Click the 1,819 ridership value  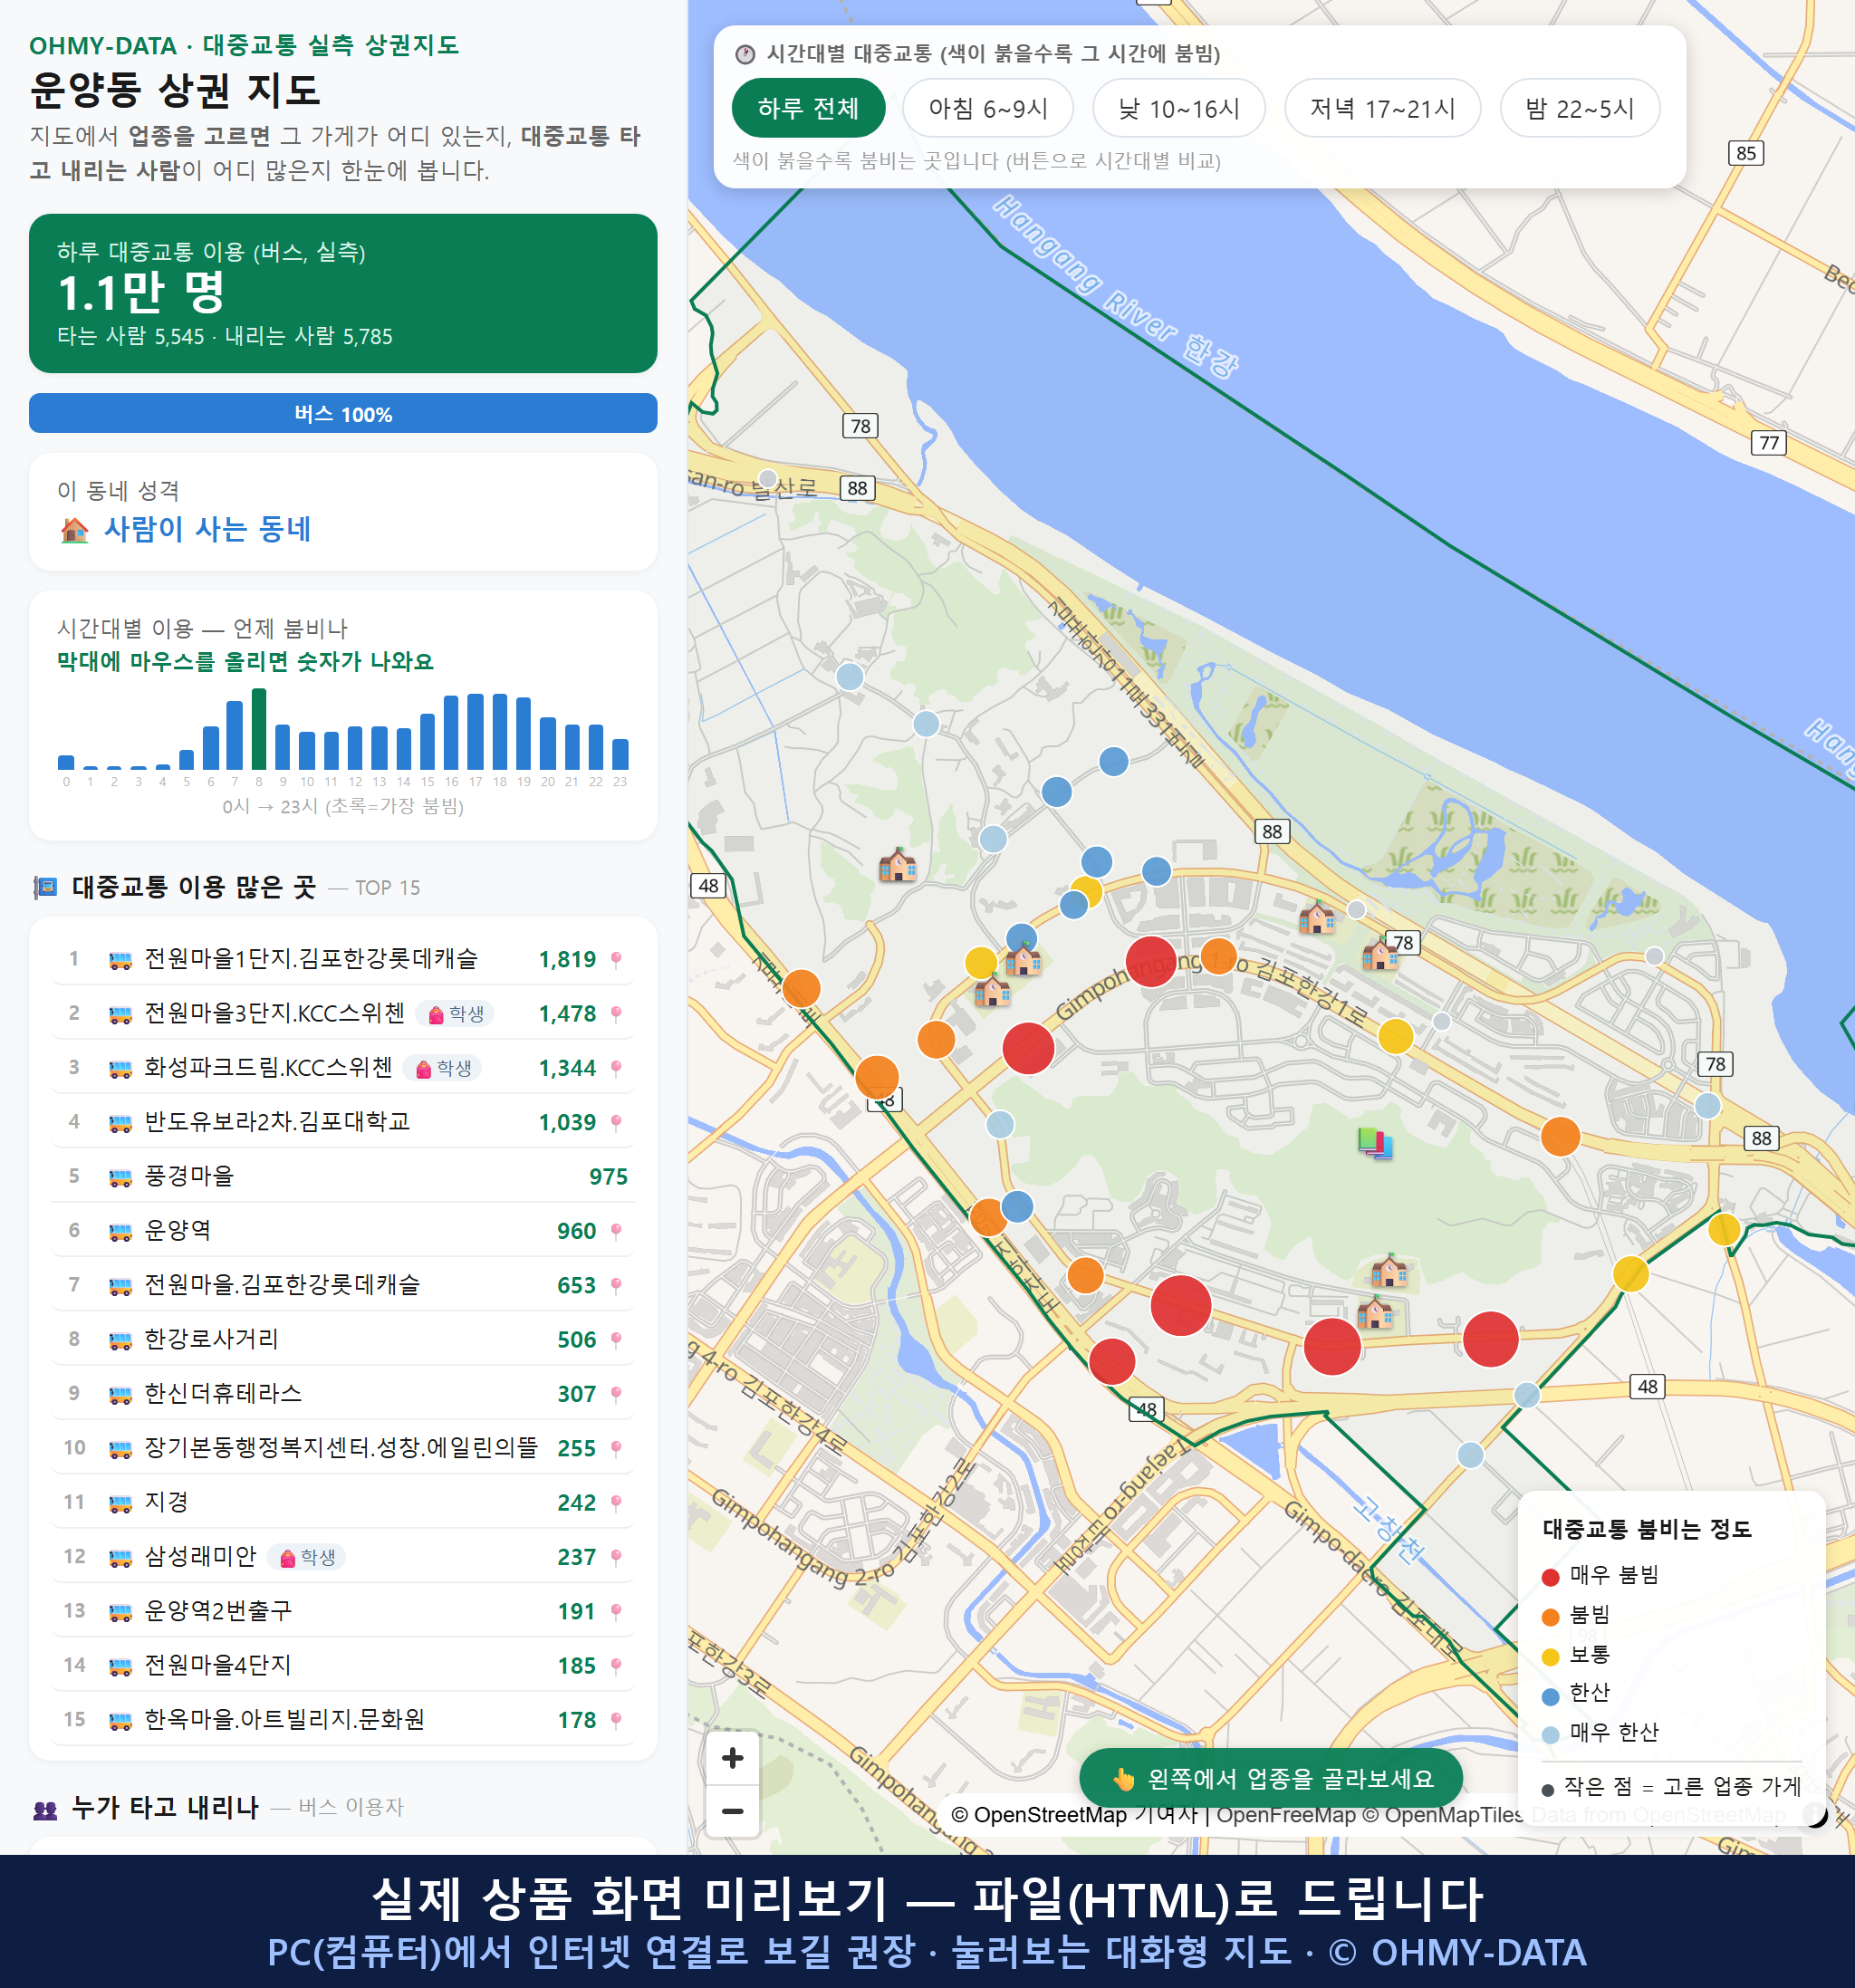[567, 960]
